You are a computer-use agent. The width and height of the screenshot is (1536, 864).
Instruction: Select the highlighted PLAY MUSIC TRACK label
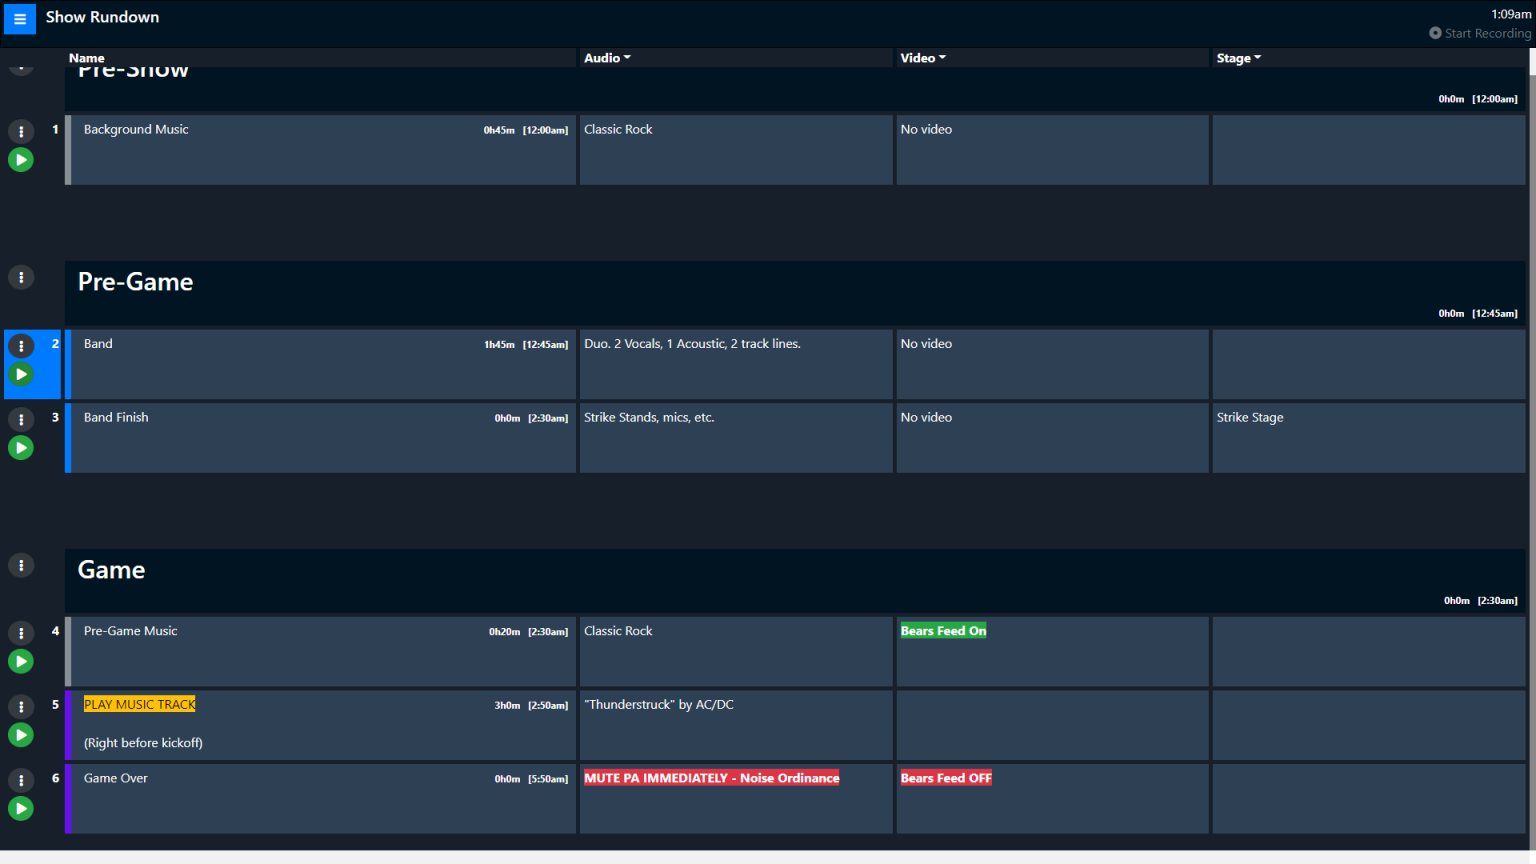pyautogui.click(x=139, y=704)
